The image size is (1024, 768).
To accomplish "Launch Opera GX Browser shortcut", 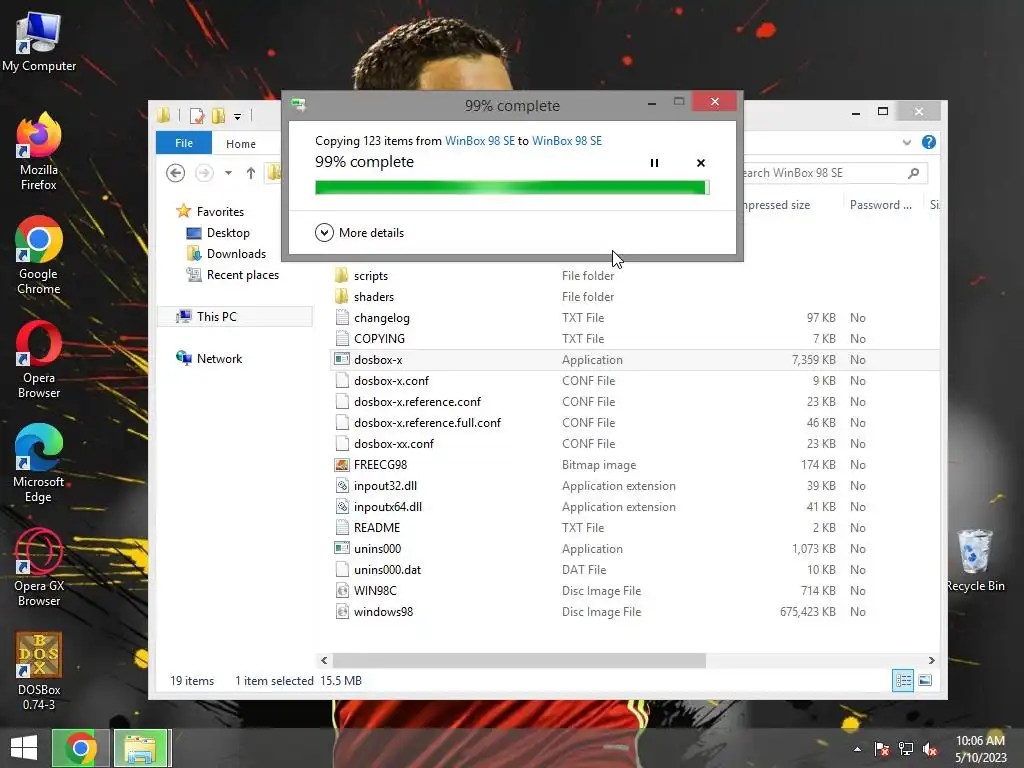I will point(39,567).
